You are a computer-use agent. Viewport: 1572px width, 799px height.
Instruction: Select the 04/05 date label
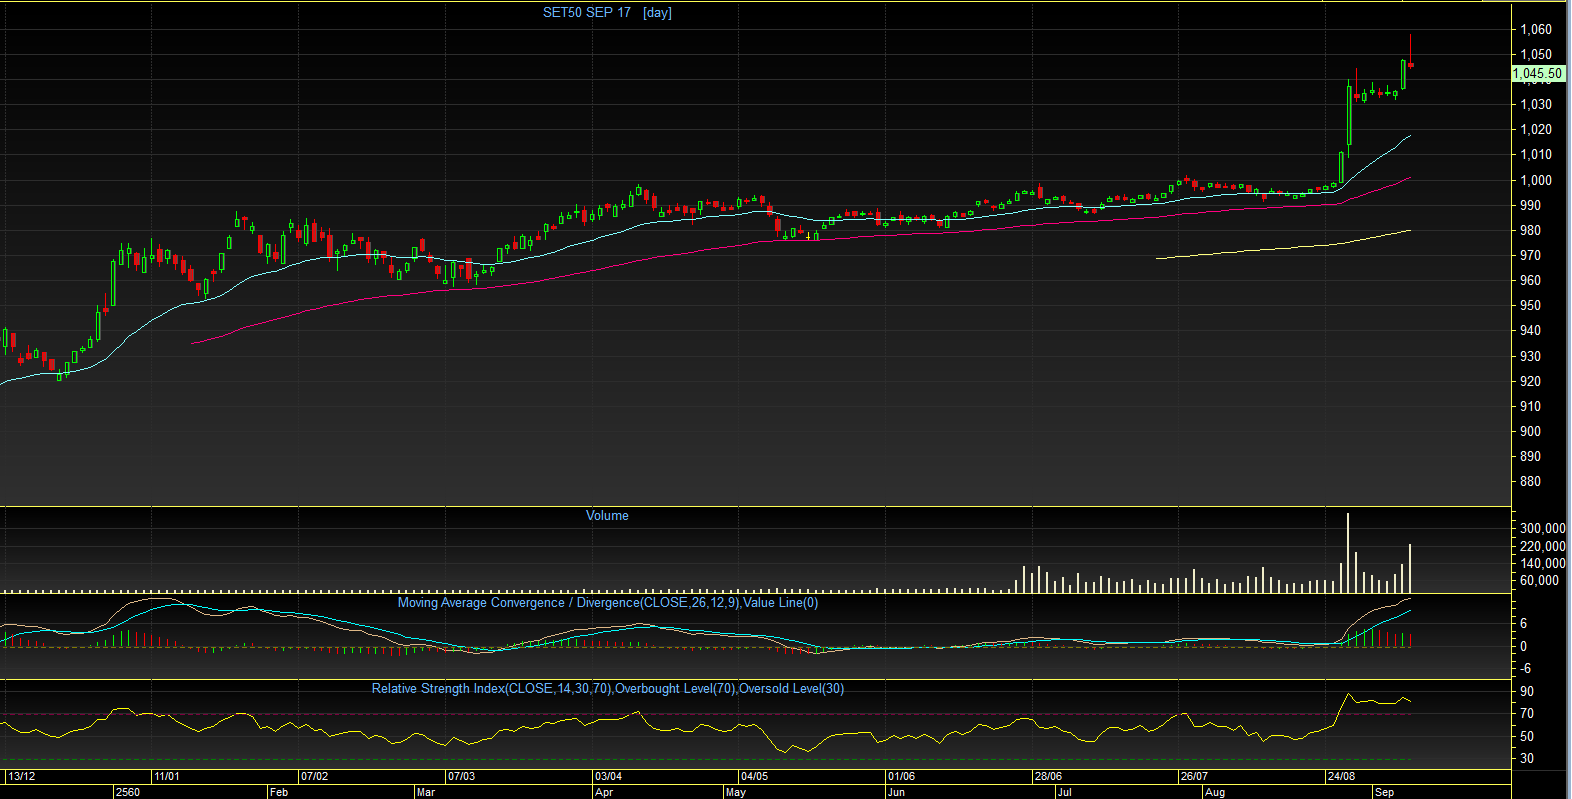pos(754,777)
